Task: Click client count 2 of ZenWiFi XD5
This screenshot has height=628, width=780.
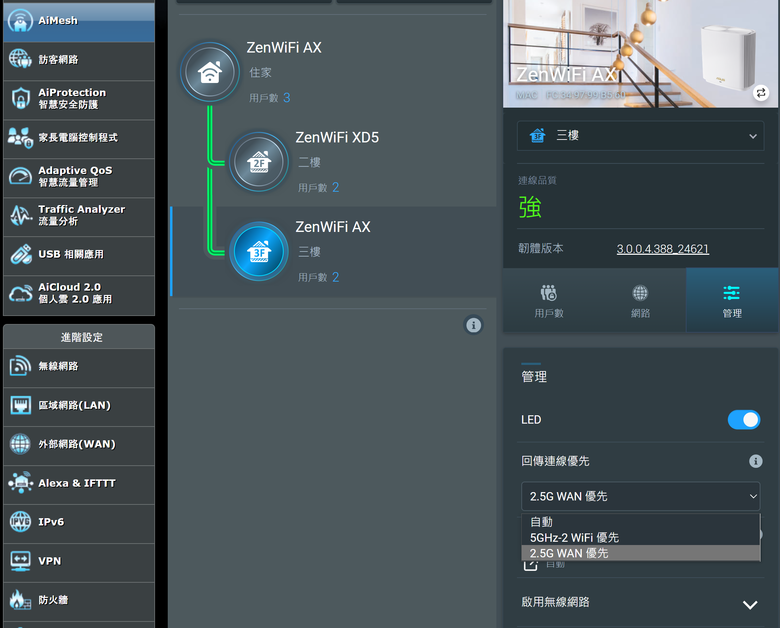Action: (x=335, y=187)
